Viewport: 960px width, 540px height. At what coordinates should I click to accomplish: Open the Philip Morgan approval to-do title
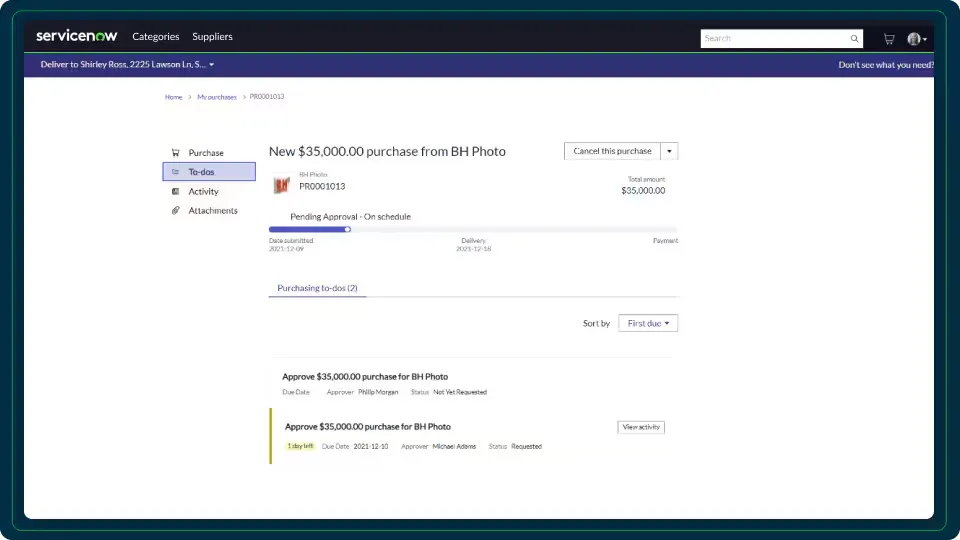pyautogui.click(x=365, y=377)
